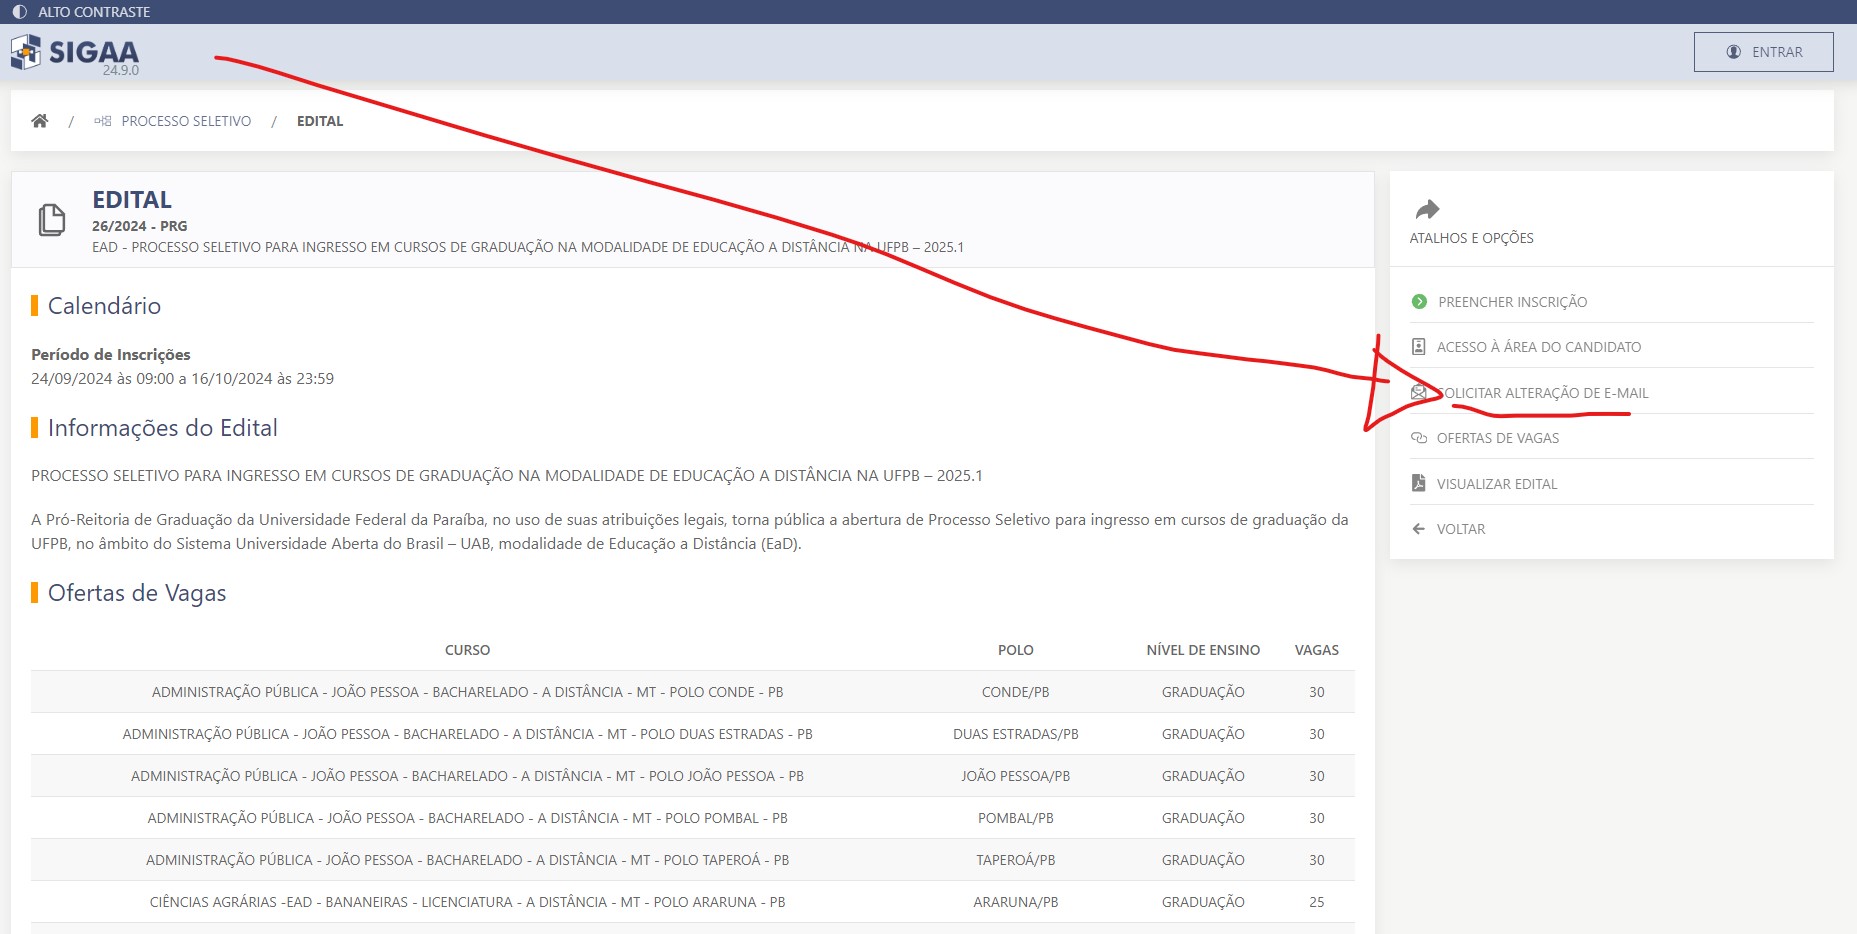This screenshot has height=934, width=1857.
Task: Open Processo Seletivo breadcrumb link
Action: 186,121
